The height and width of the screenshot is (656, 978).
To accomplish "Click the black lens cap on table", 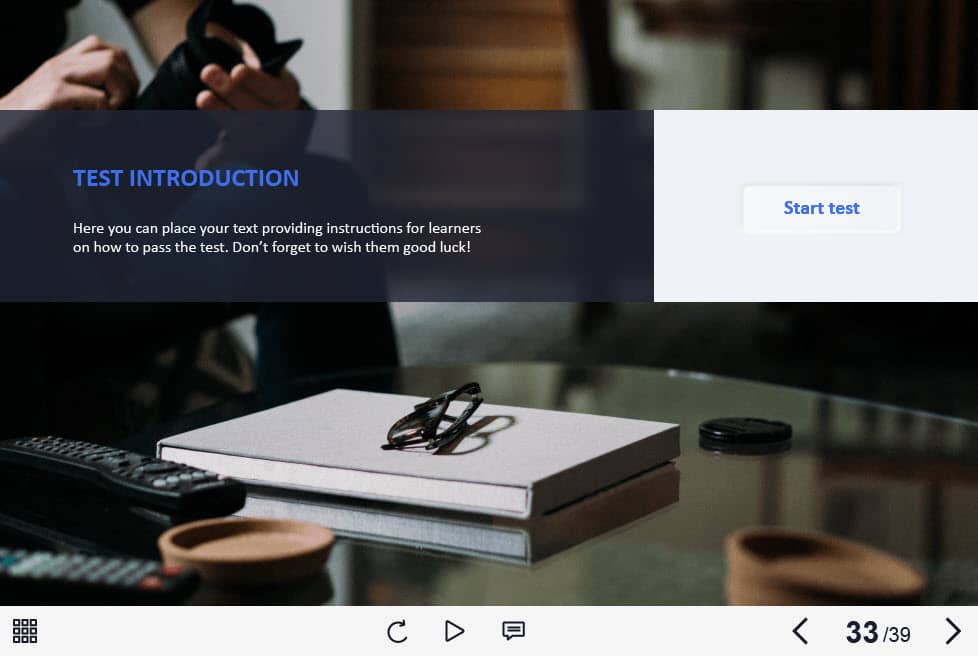I will point(745,431).
